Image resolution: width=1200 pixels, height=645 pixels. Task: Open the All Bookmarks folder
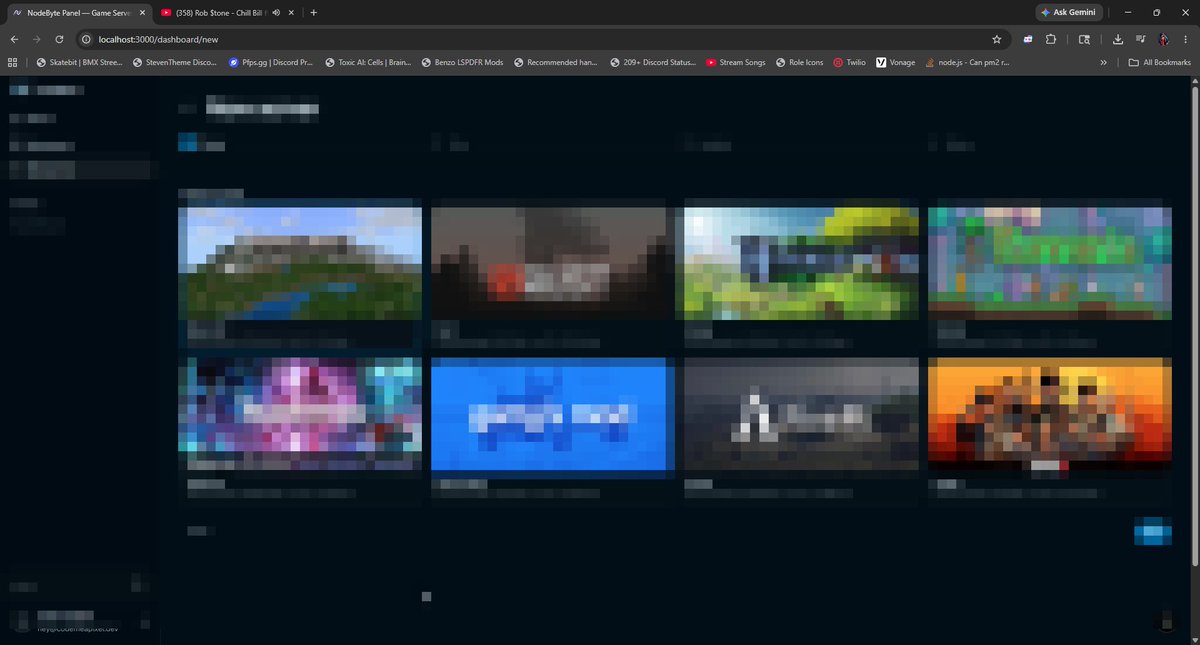pyautogui.click(x=1160, y=62)
